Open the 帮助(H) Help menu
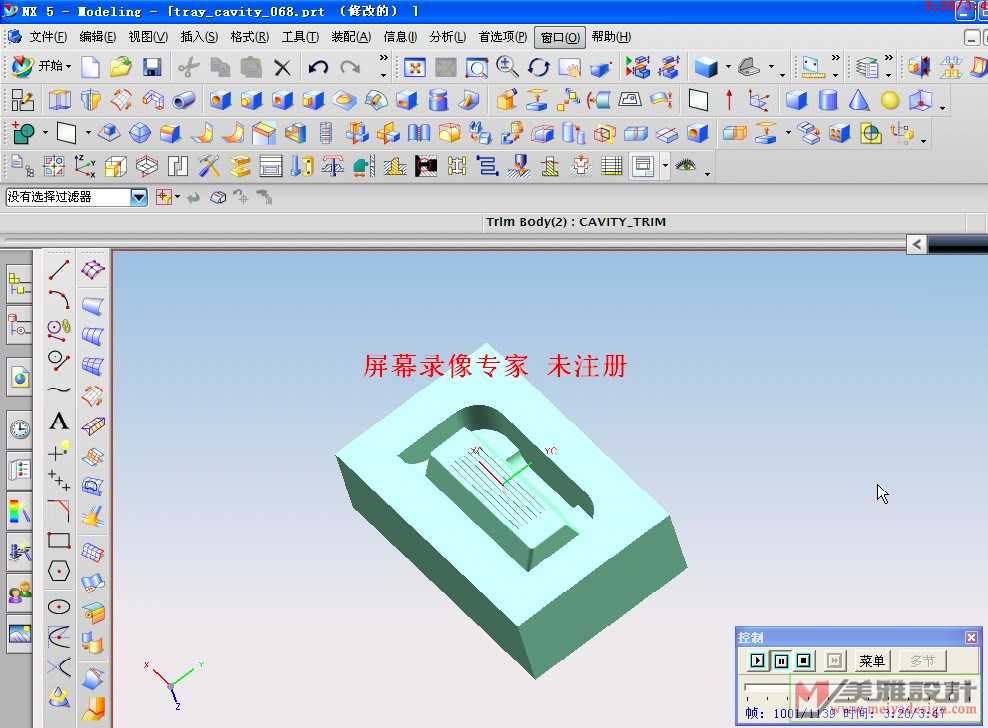This screenshot has width=988, height=728. tap(611, 37)
